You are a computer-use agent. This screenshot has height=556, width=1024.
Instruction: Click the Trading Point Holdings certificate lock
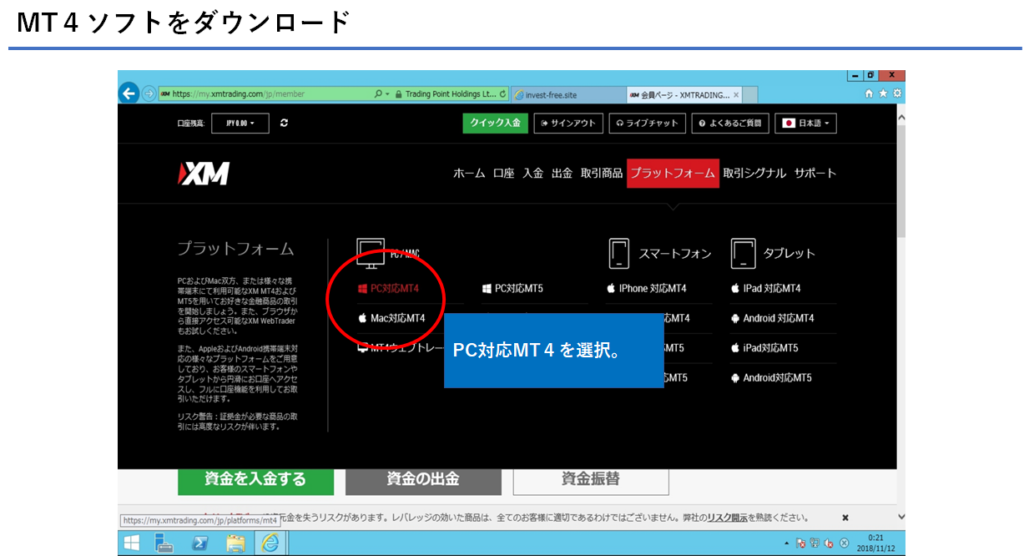[398, 94]
